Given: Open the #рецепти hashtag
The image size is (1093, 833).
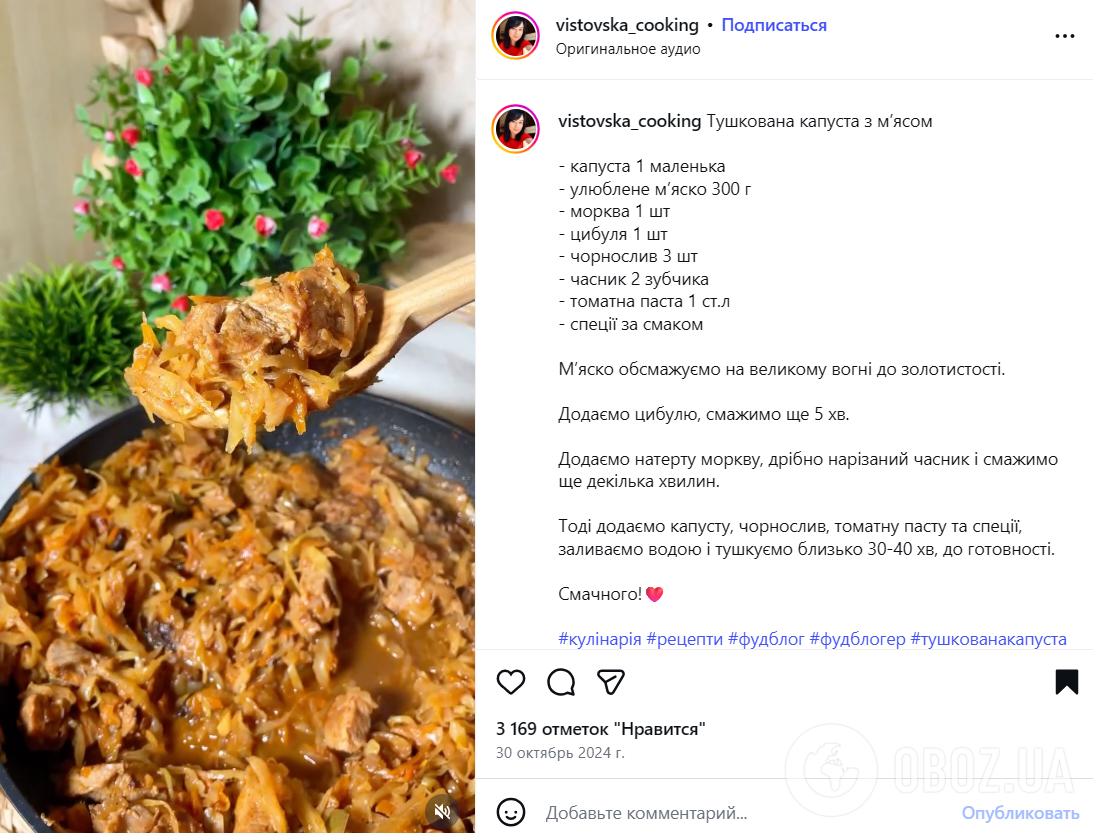Looking at the screenshot, I should [685, 639].
